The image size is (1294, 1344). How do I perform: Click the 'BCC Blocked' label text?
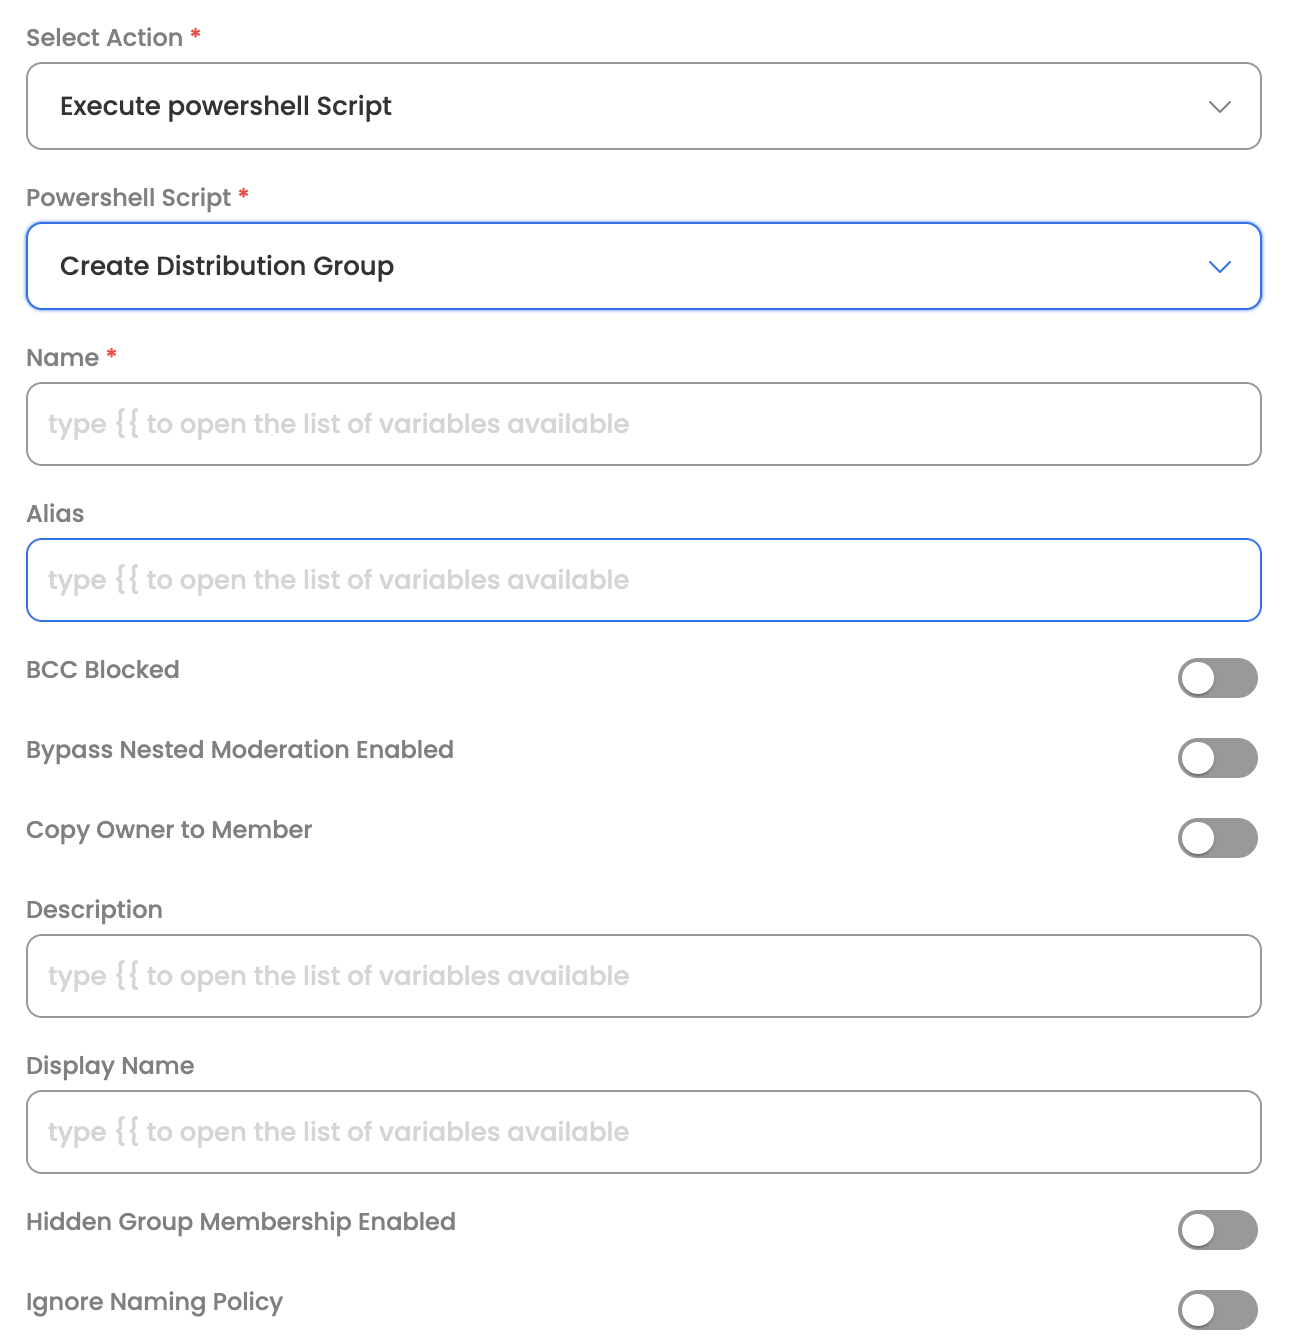tap(103, 670)
